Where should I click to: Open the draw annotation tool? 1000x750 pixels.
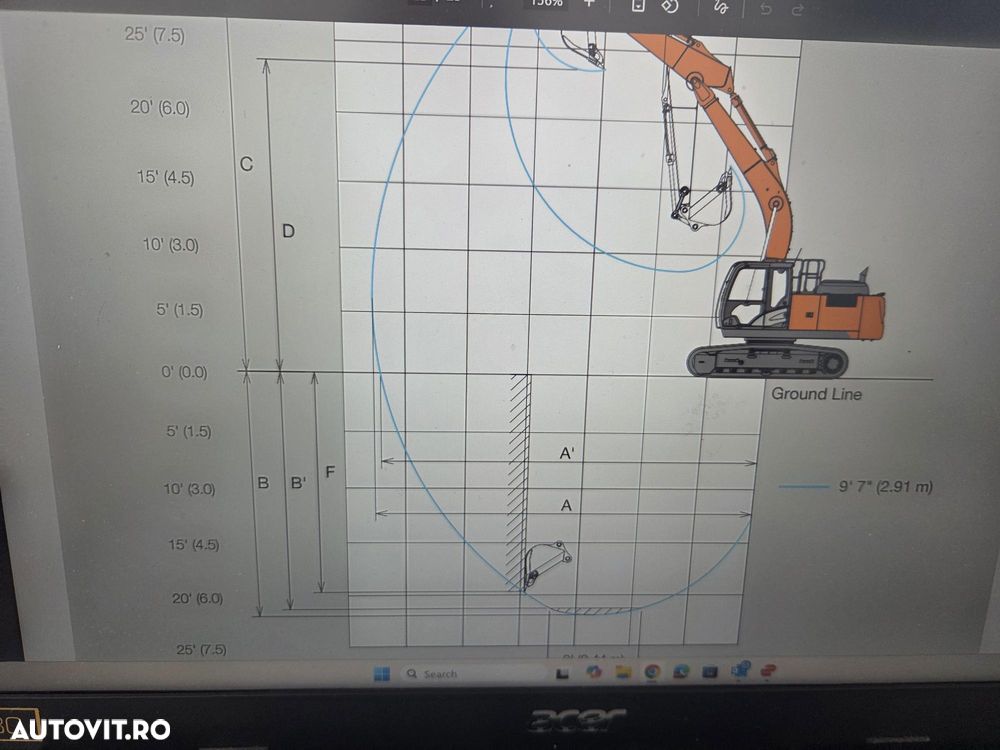click(721, 8)
